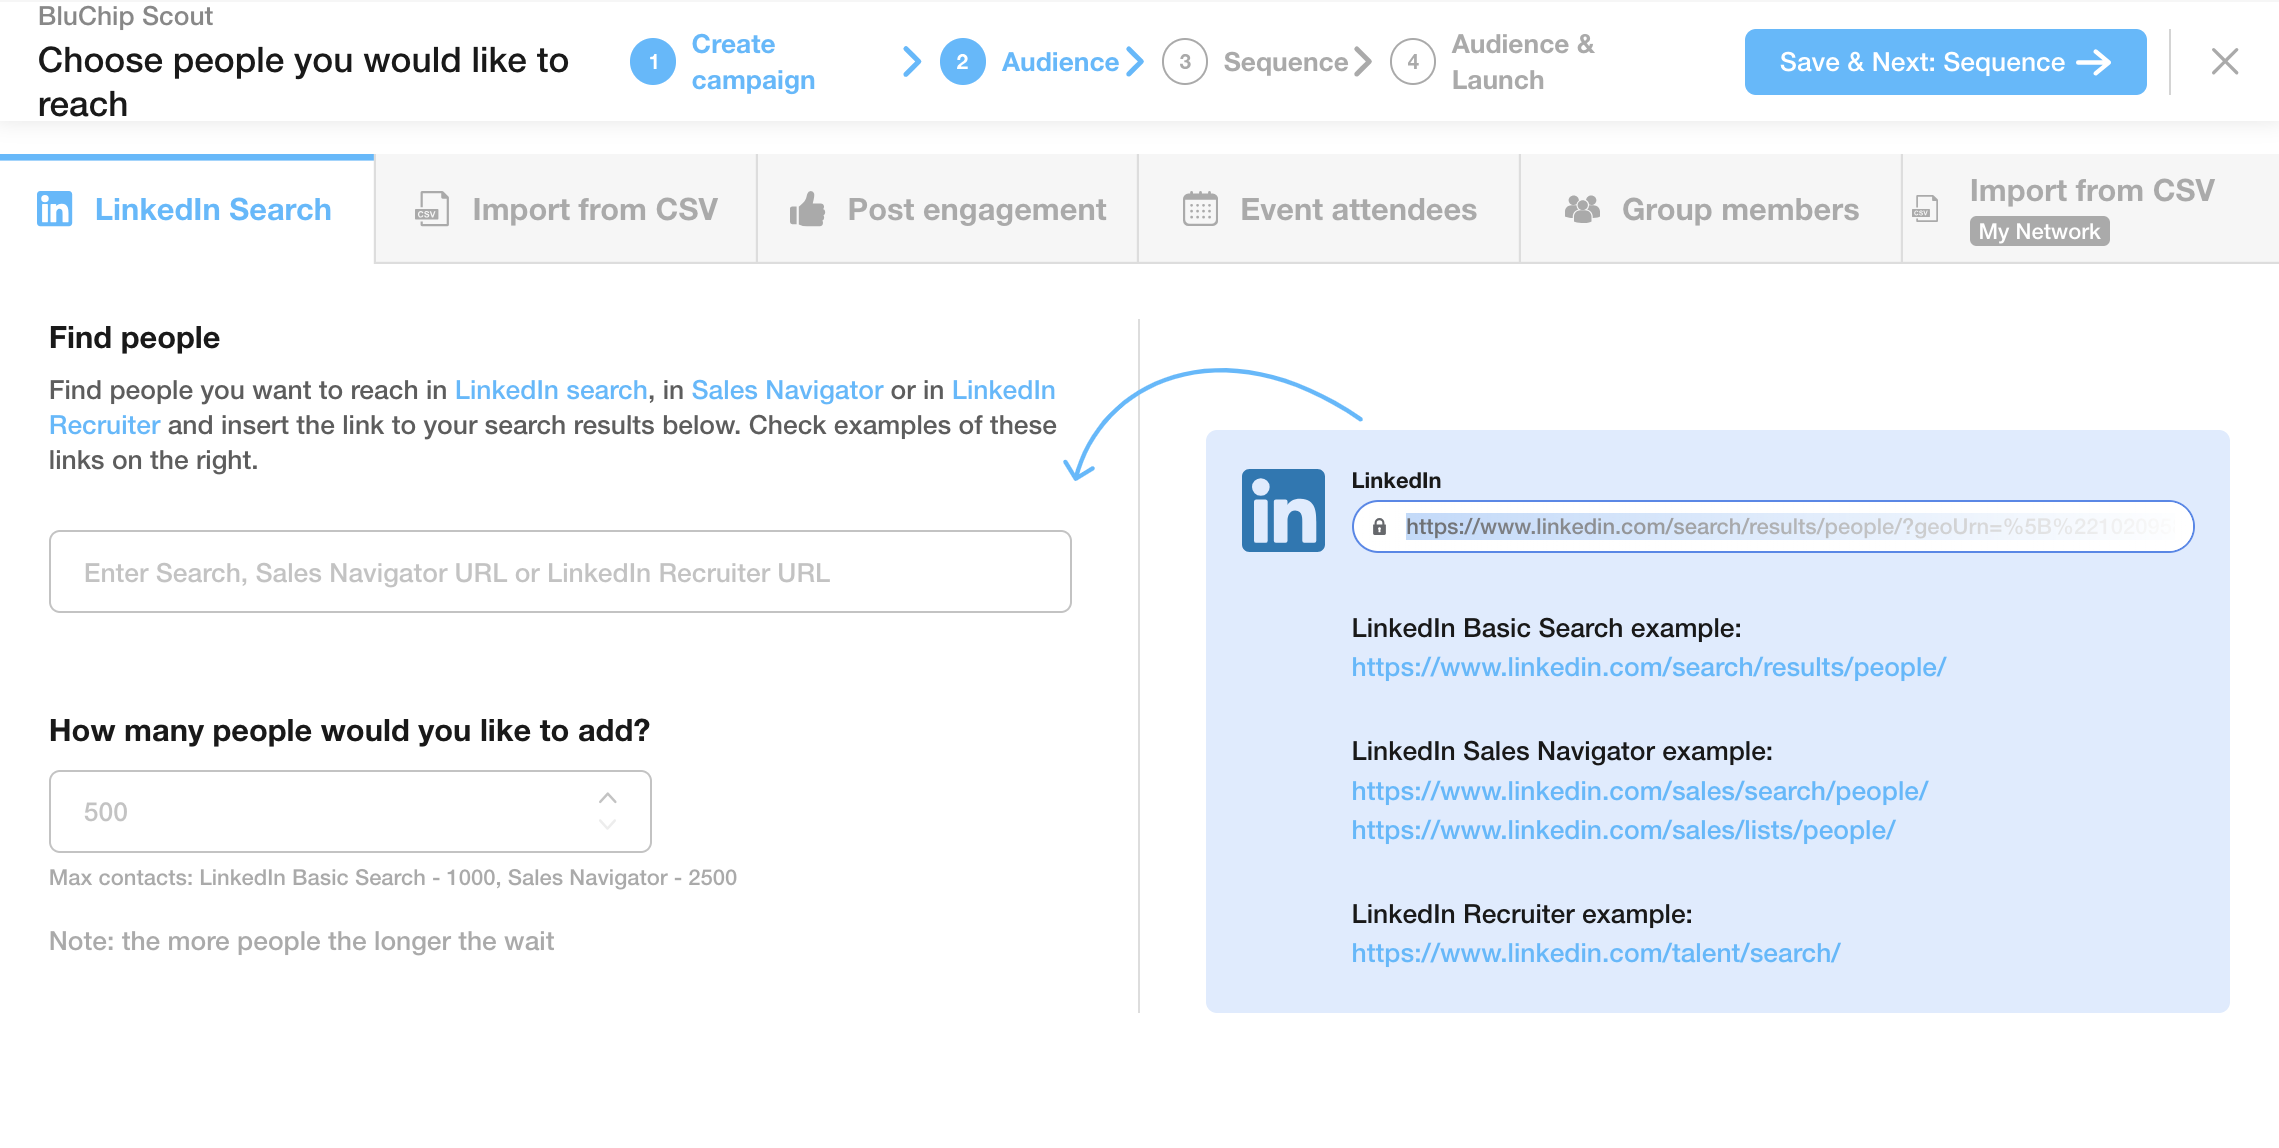
Task: Click the 'BluChip Scout' campaign name
Action: coord(125,16)
